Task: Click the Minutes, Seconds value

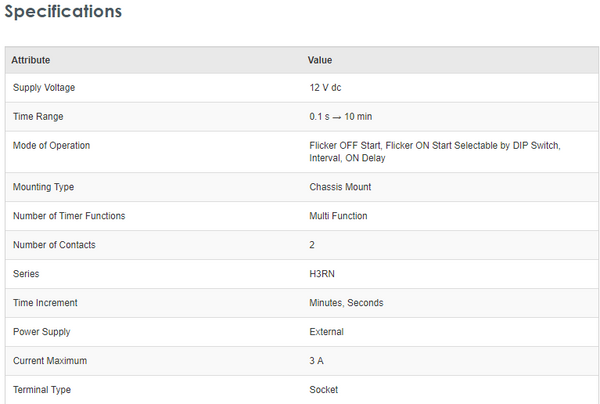Action: [x=346, y=303]
